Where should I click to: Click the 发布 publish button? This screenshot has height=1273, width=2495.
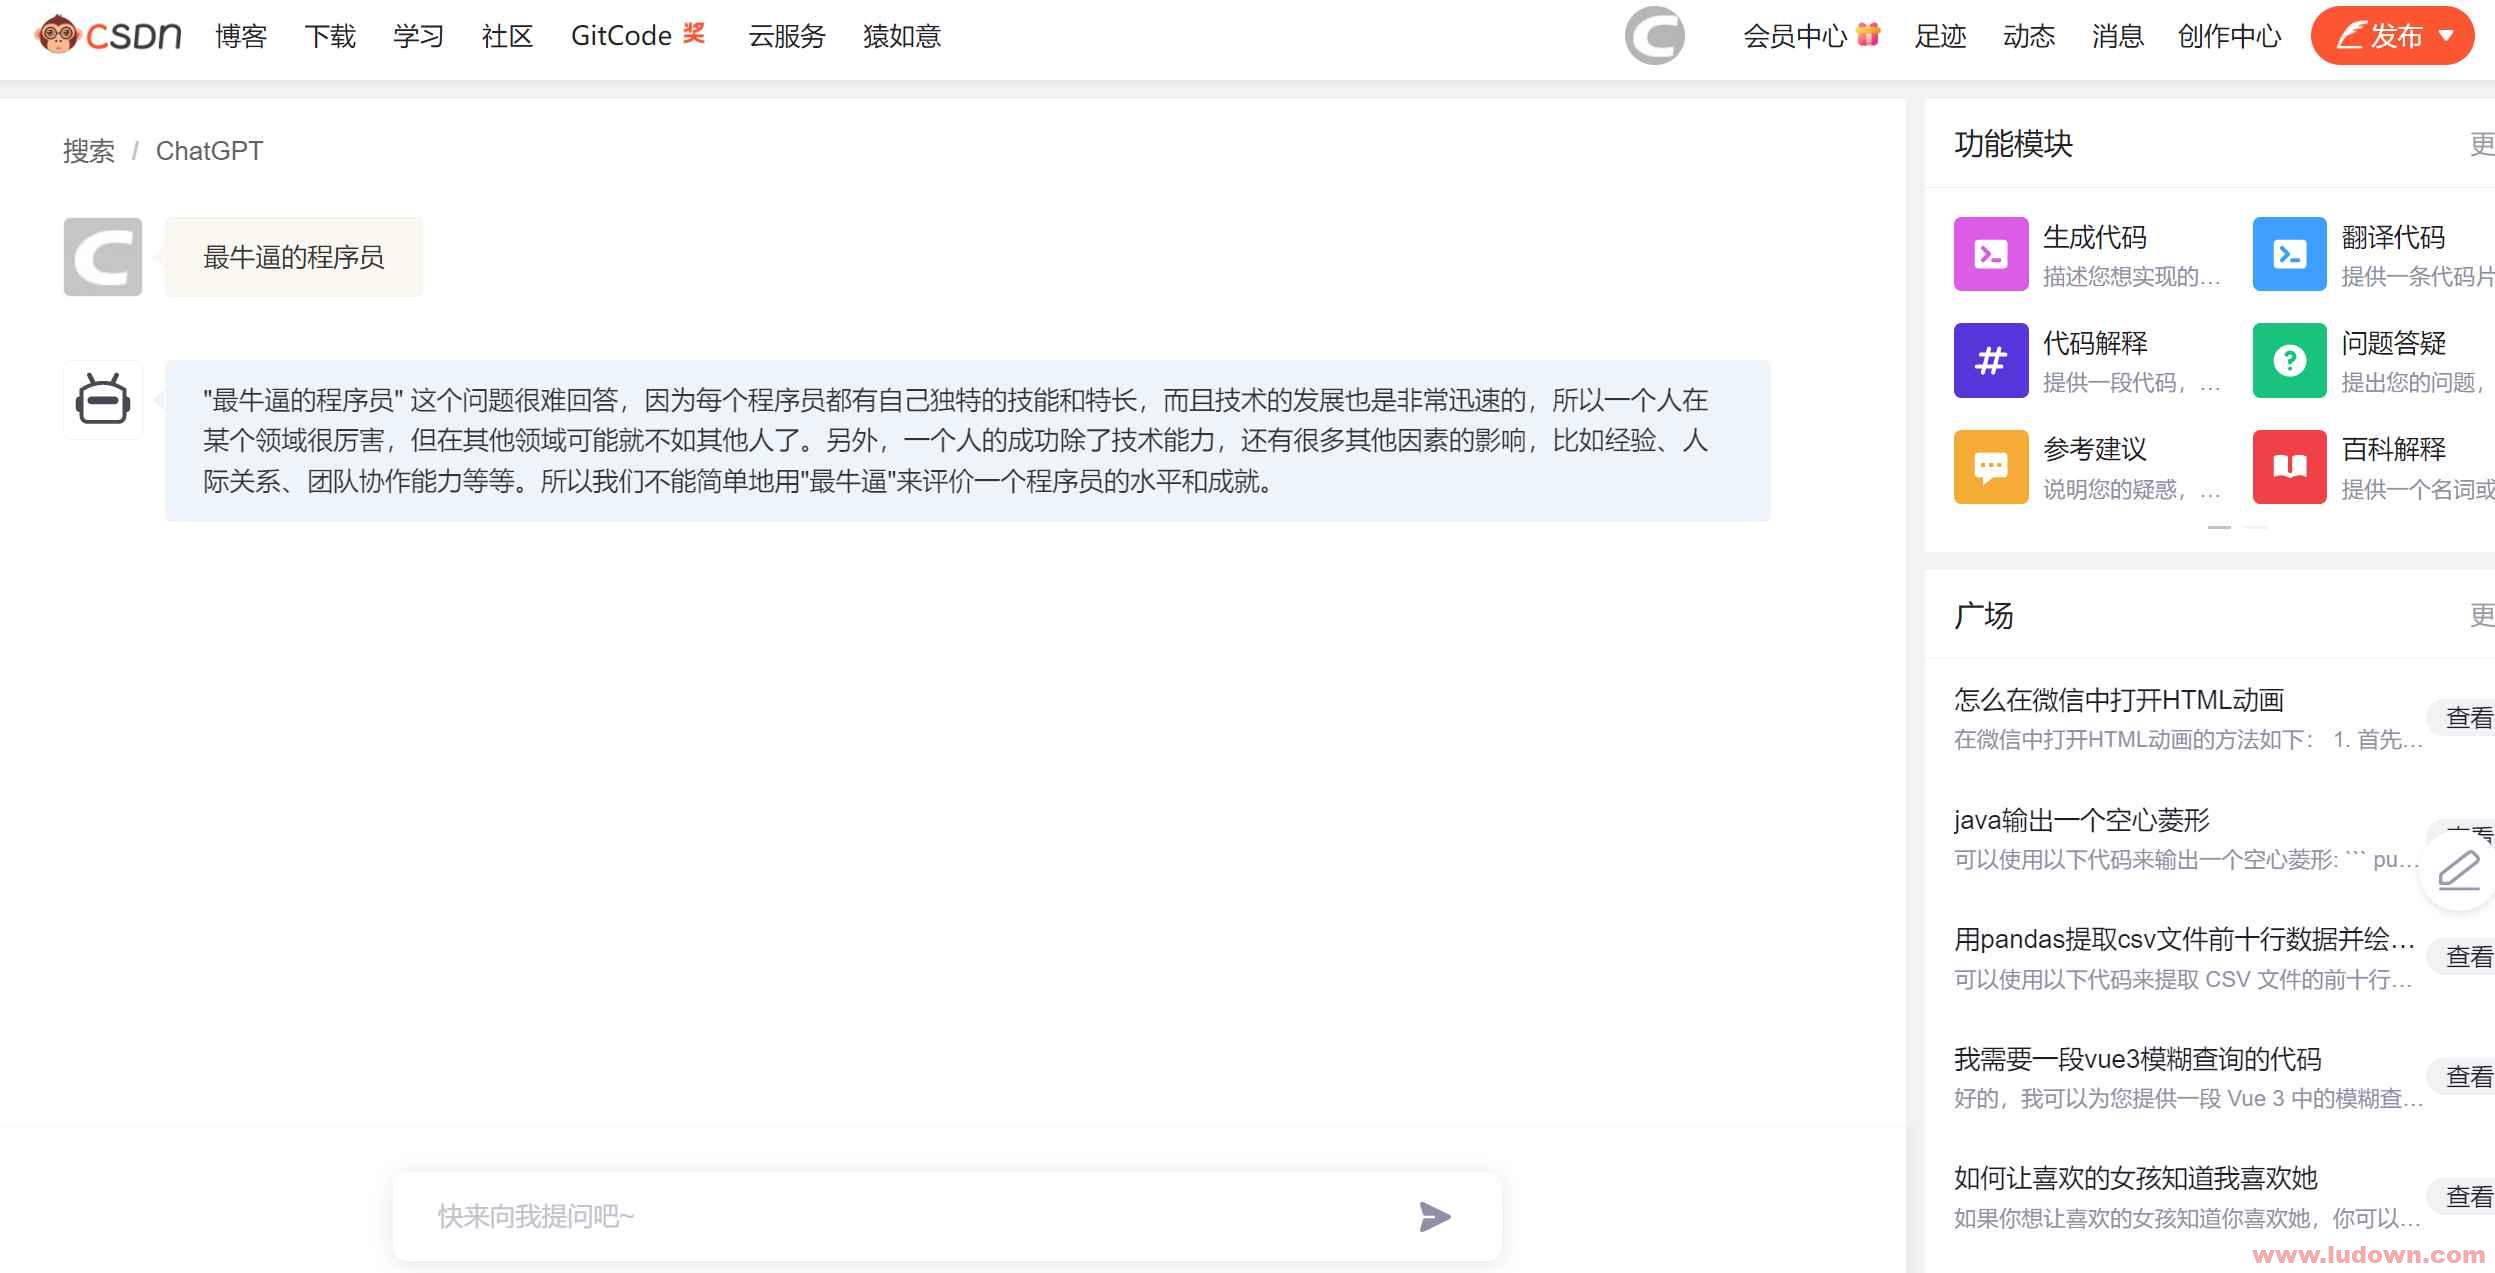click(x=2392, y=36)
